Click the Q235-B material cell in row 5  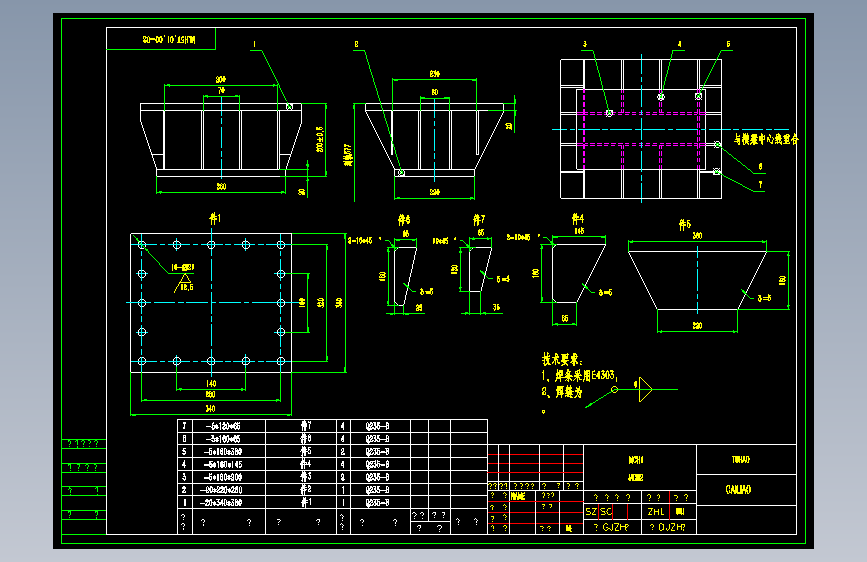pos(380,451)
